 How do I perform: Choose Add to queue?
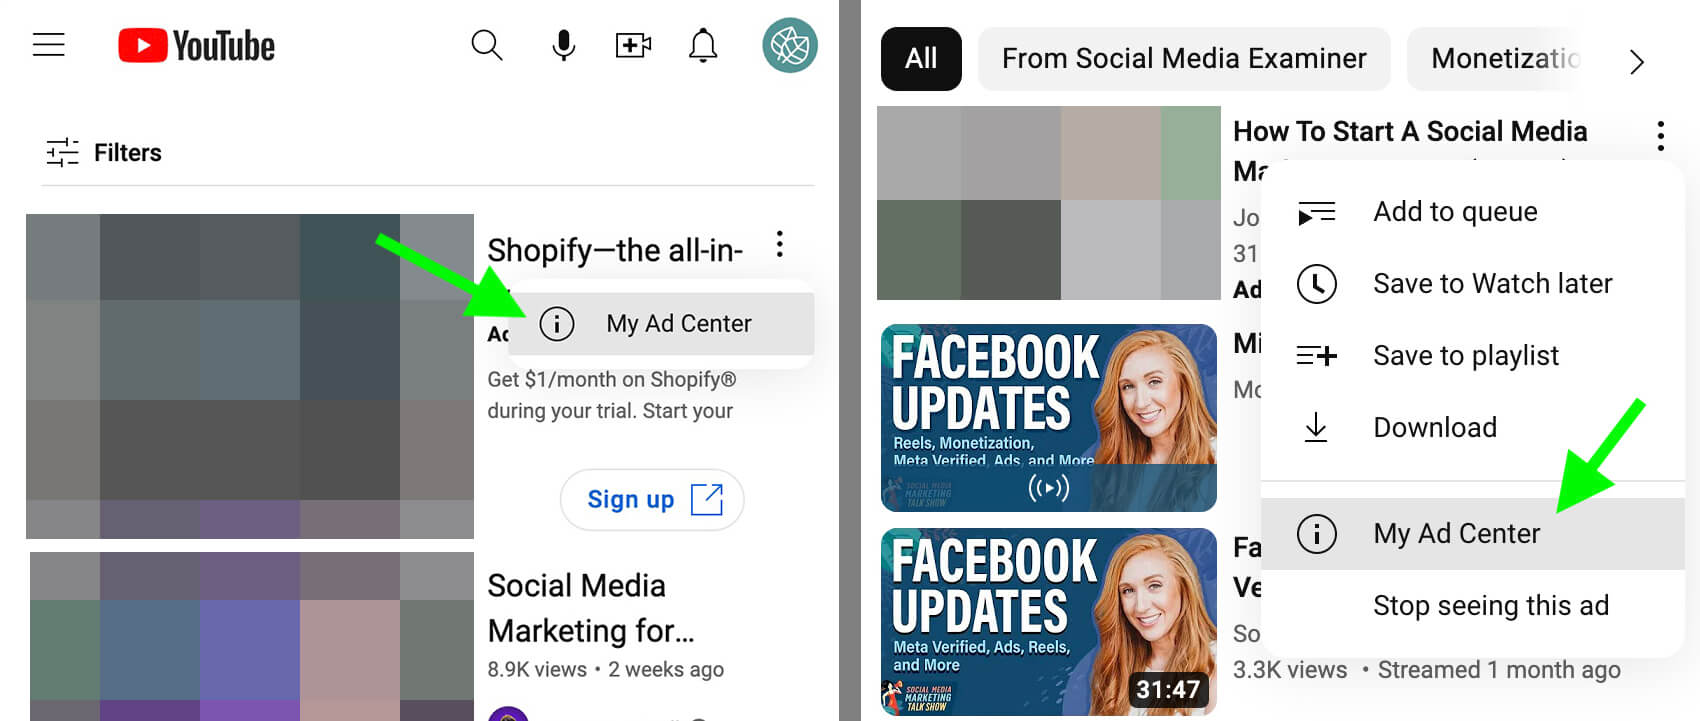click(x=1473, y=212)
